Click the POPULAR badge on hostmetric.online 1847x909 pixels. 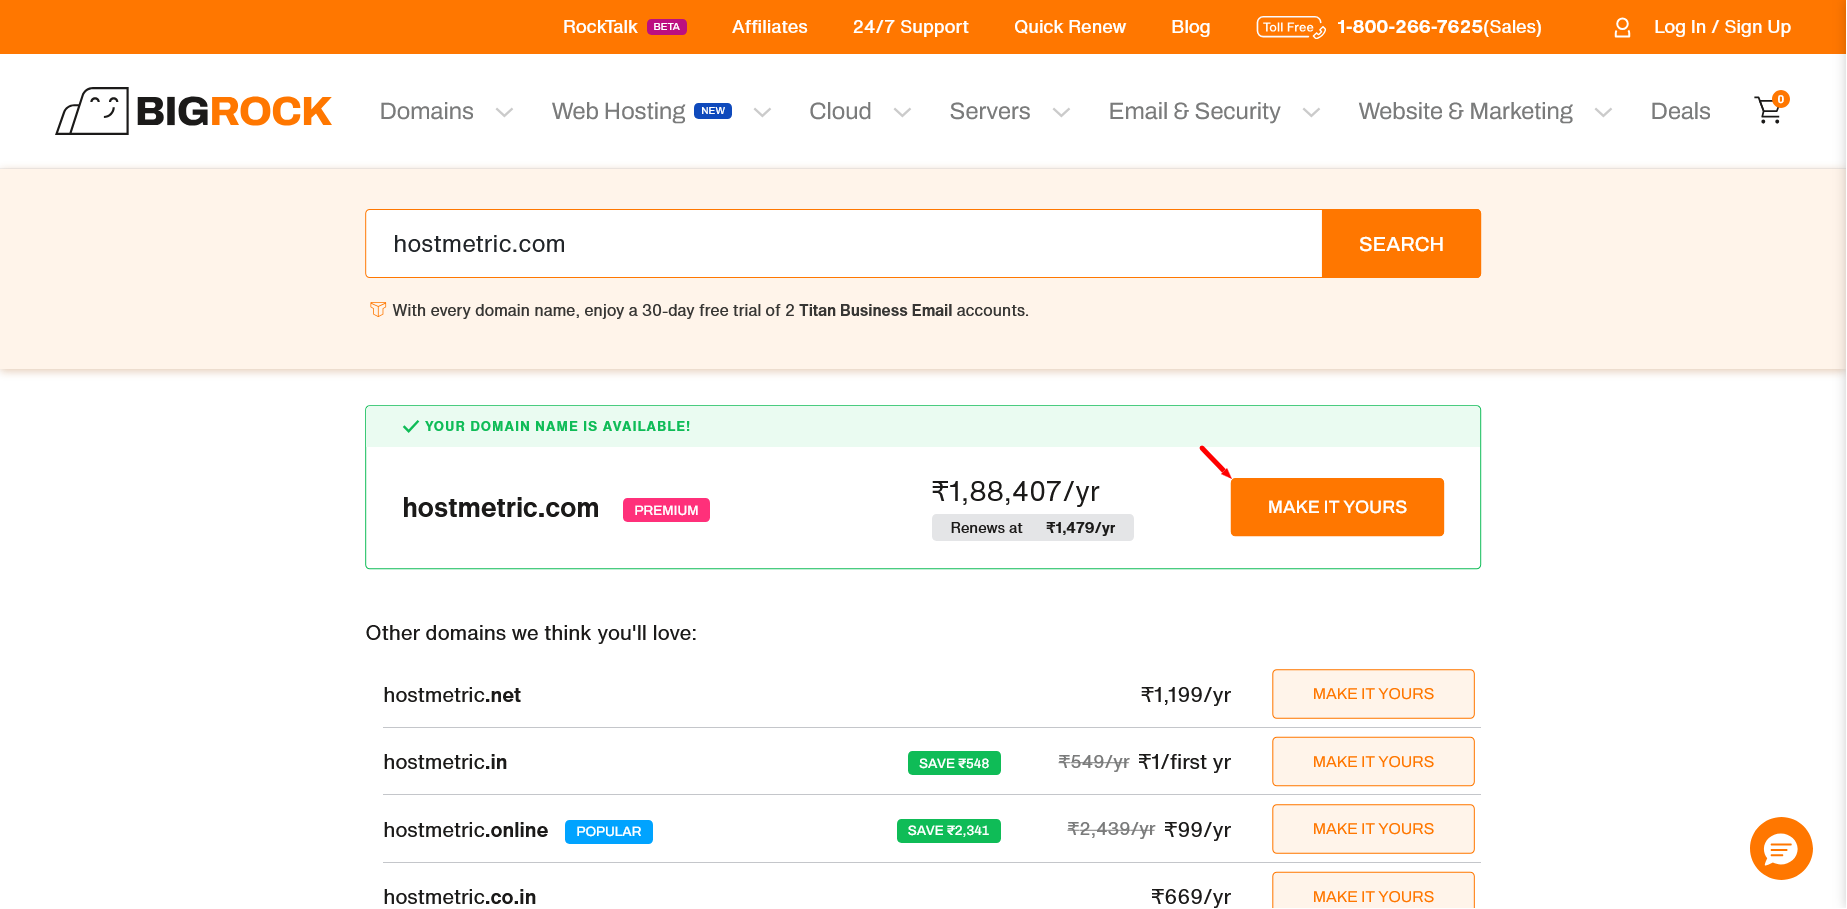pyautogui.click(x=608, y=832)
